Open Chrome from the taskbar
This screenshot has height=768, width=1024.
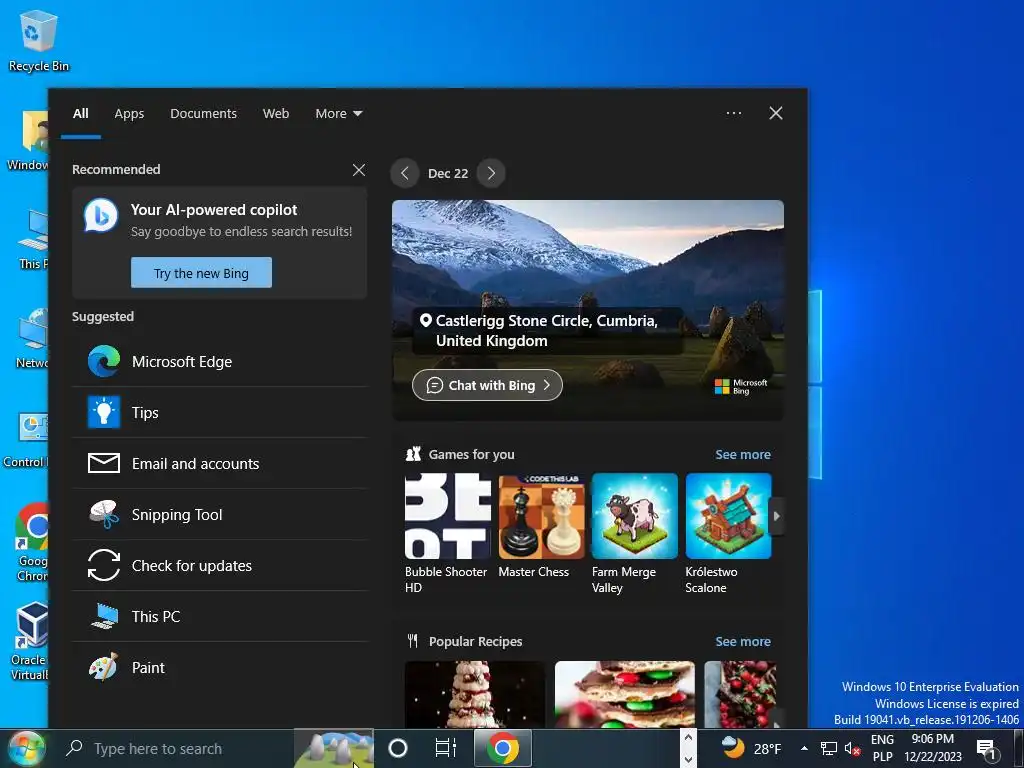pos(502,748)
